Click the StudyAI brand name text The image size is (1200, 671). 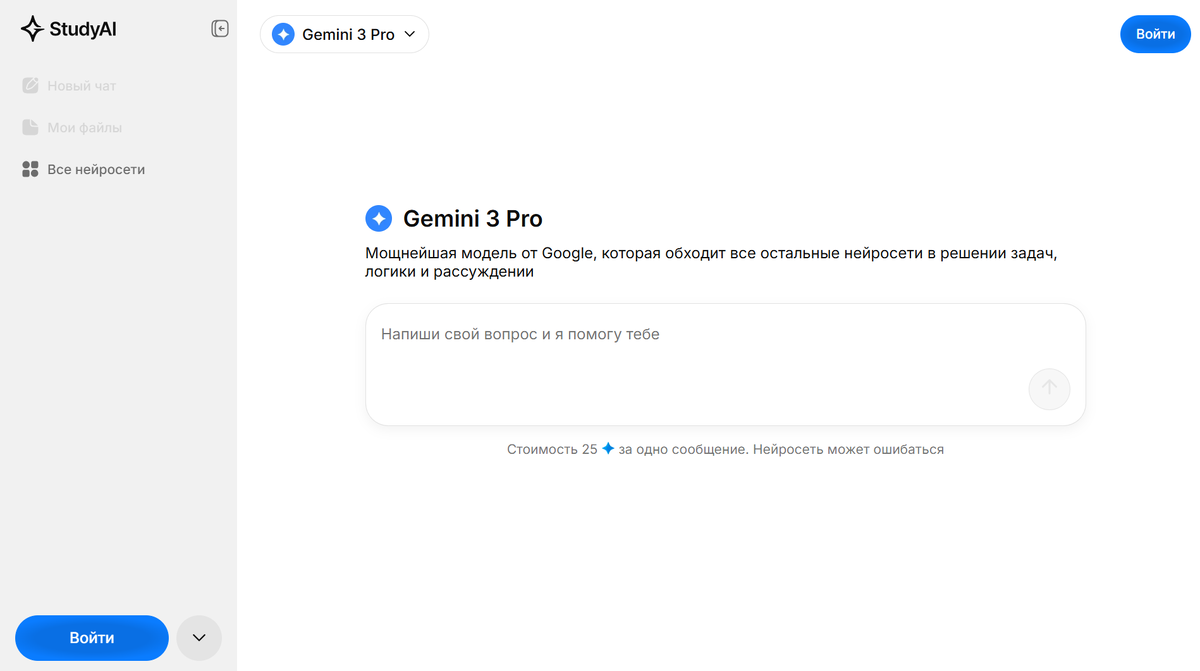click(83, 29)
